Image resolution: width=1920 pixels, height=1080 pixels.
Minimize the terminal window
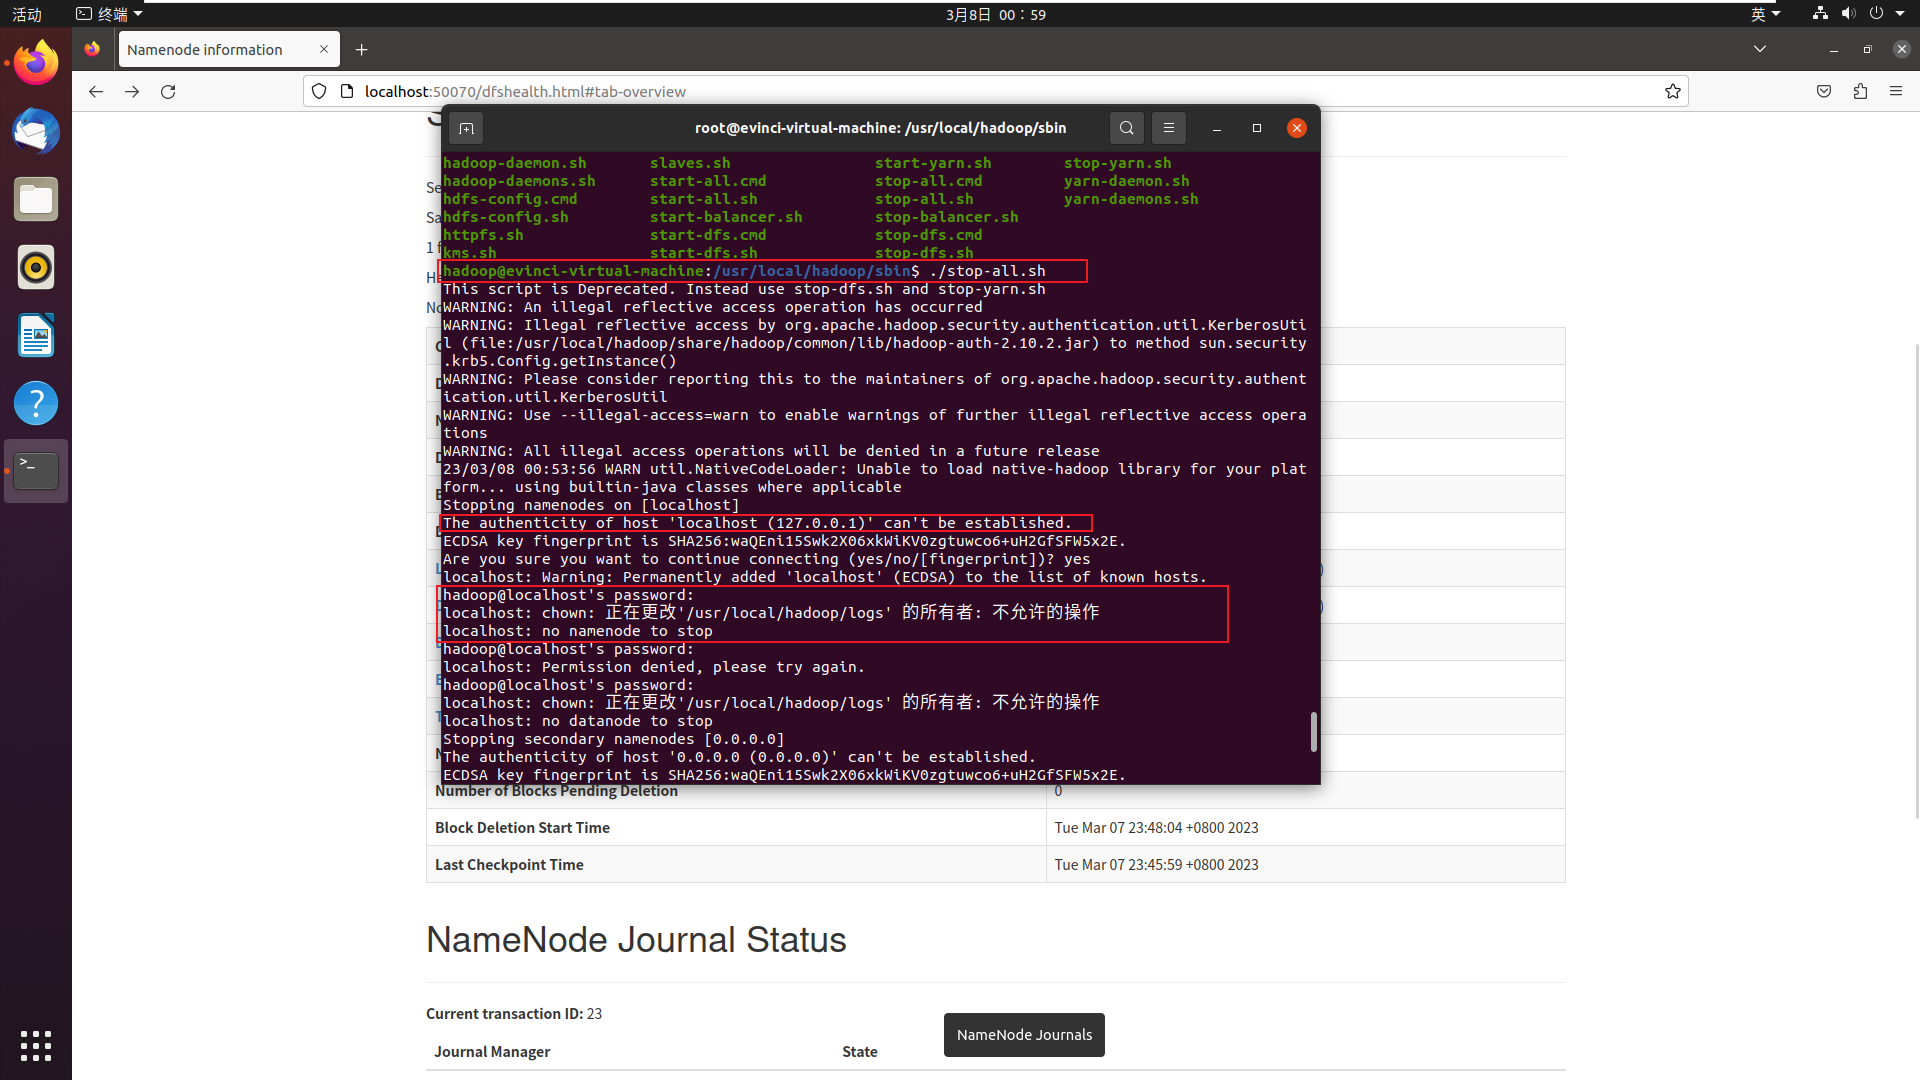point(1217,128)
